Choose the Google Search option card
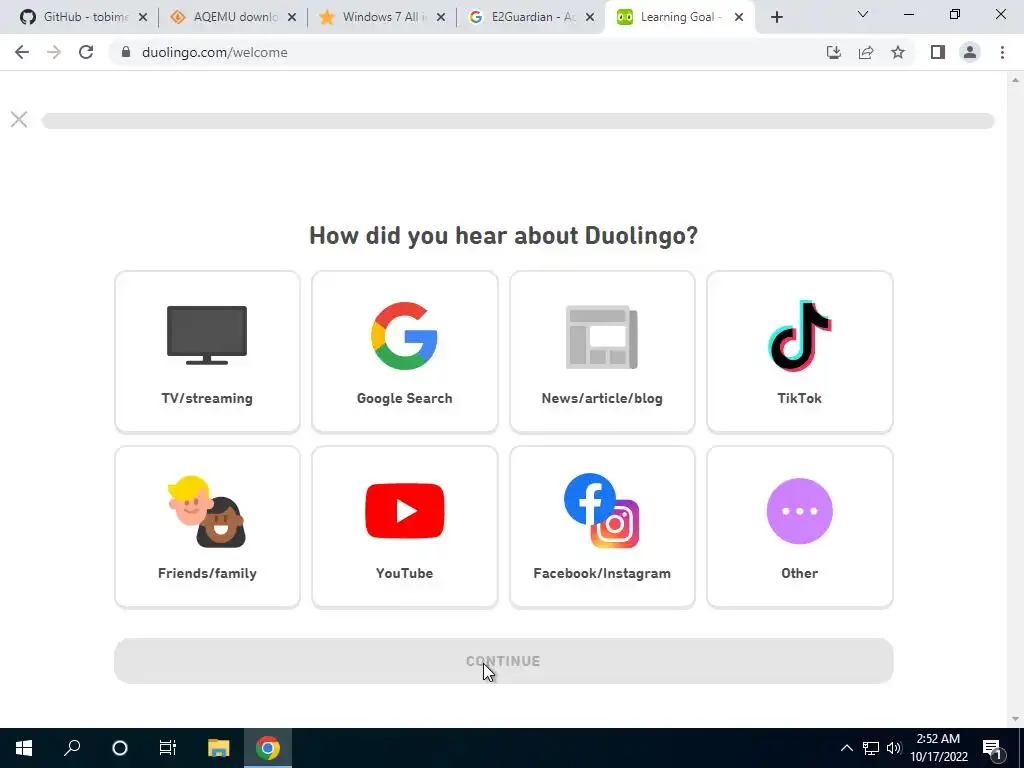1024x768 pixels. (x=404, y=352)
